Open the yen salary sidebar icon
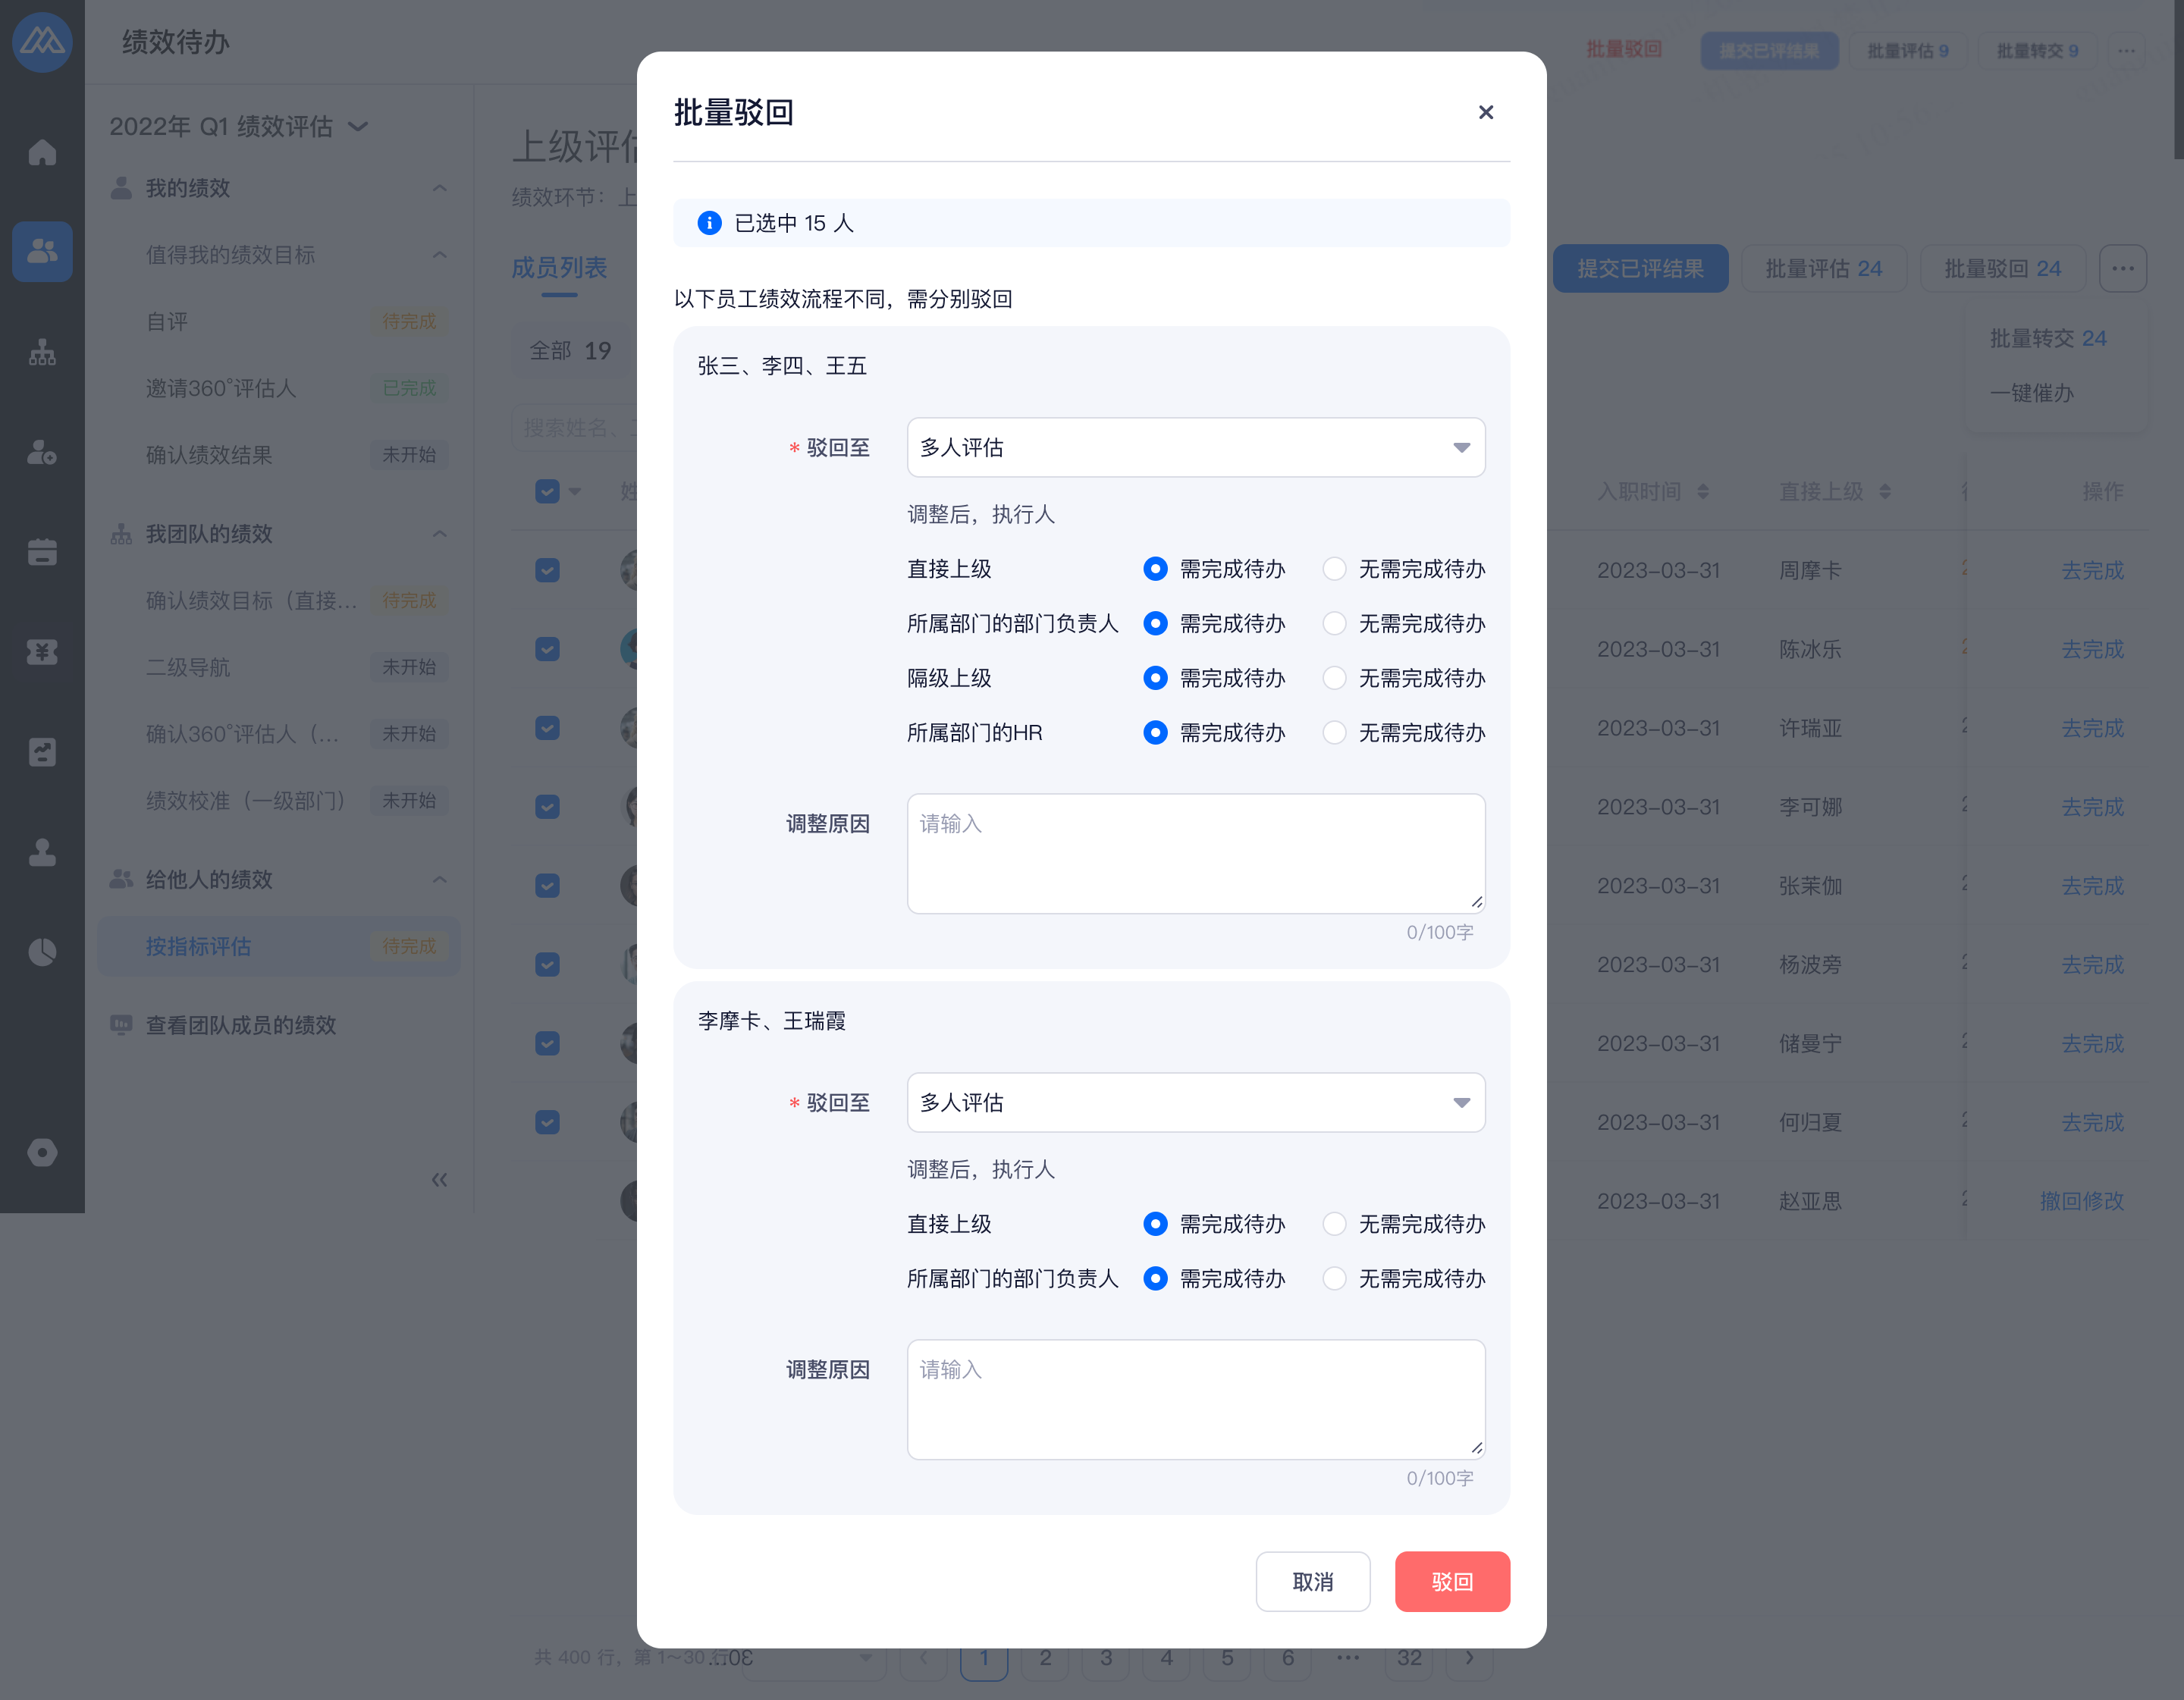2184x1700 pixels. (42, 652)
